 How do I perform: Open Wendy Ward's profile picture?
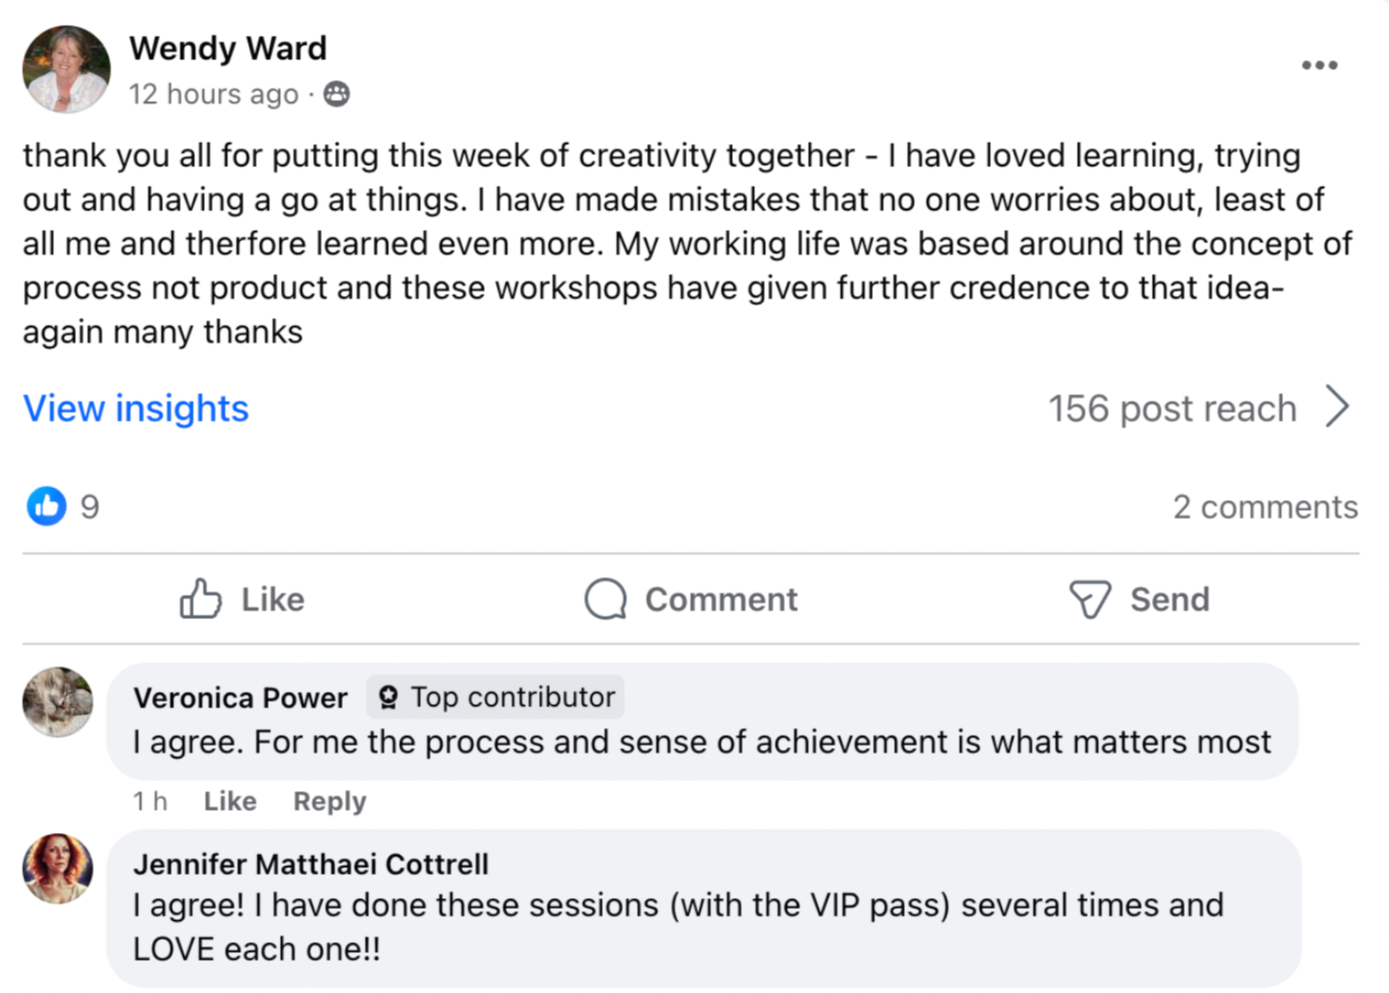coord(66,69)
